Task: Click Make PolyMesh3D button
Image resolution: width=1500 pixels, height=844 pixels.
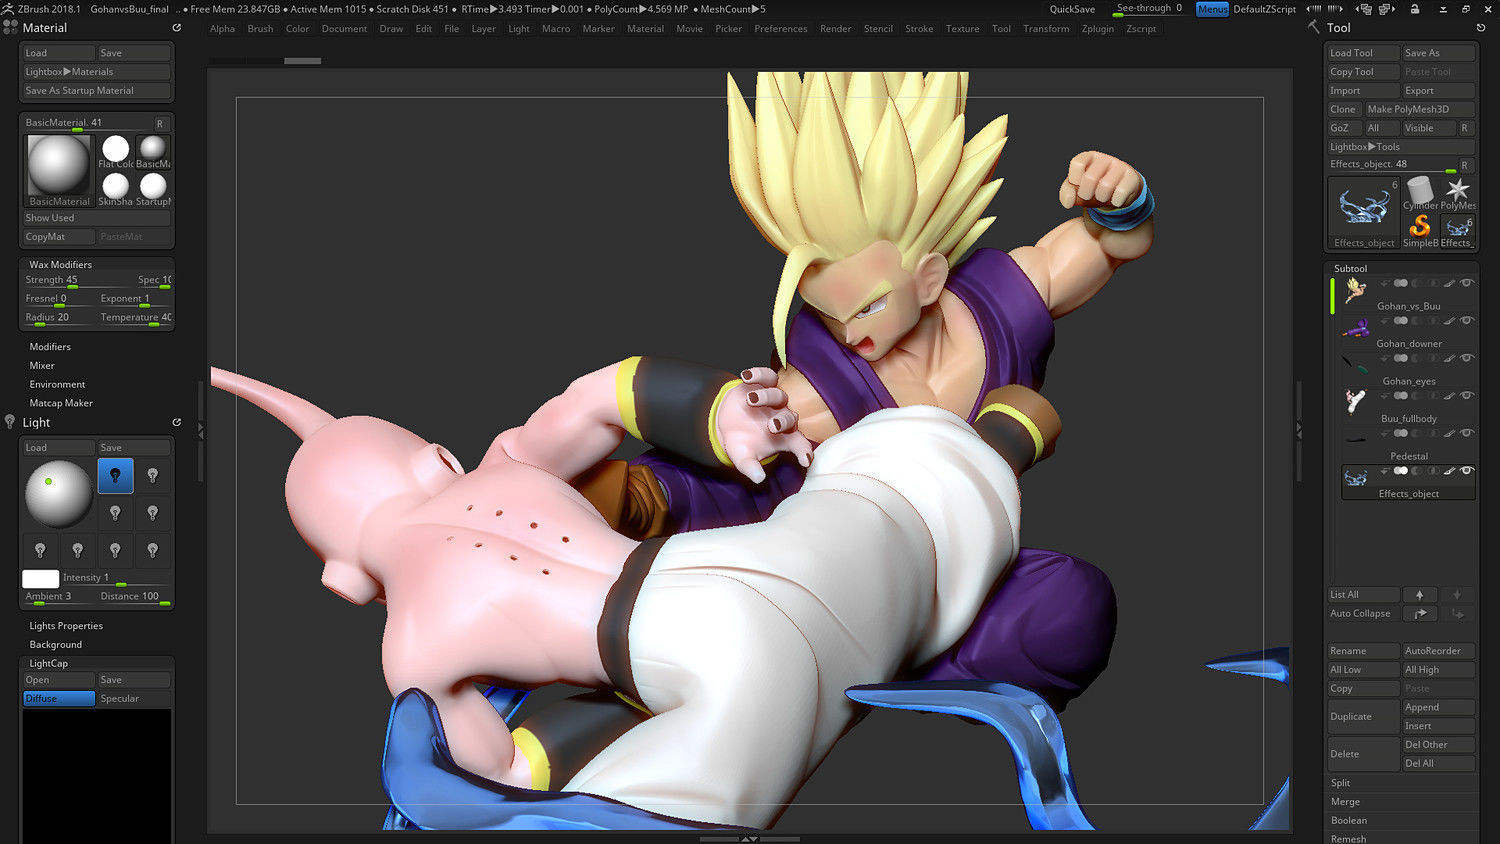Action: pos(1420,109)
